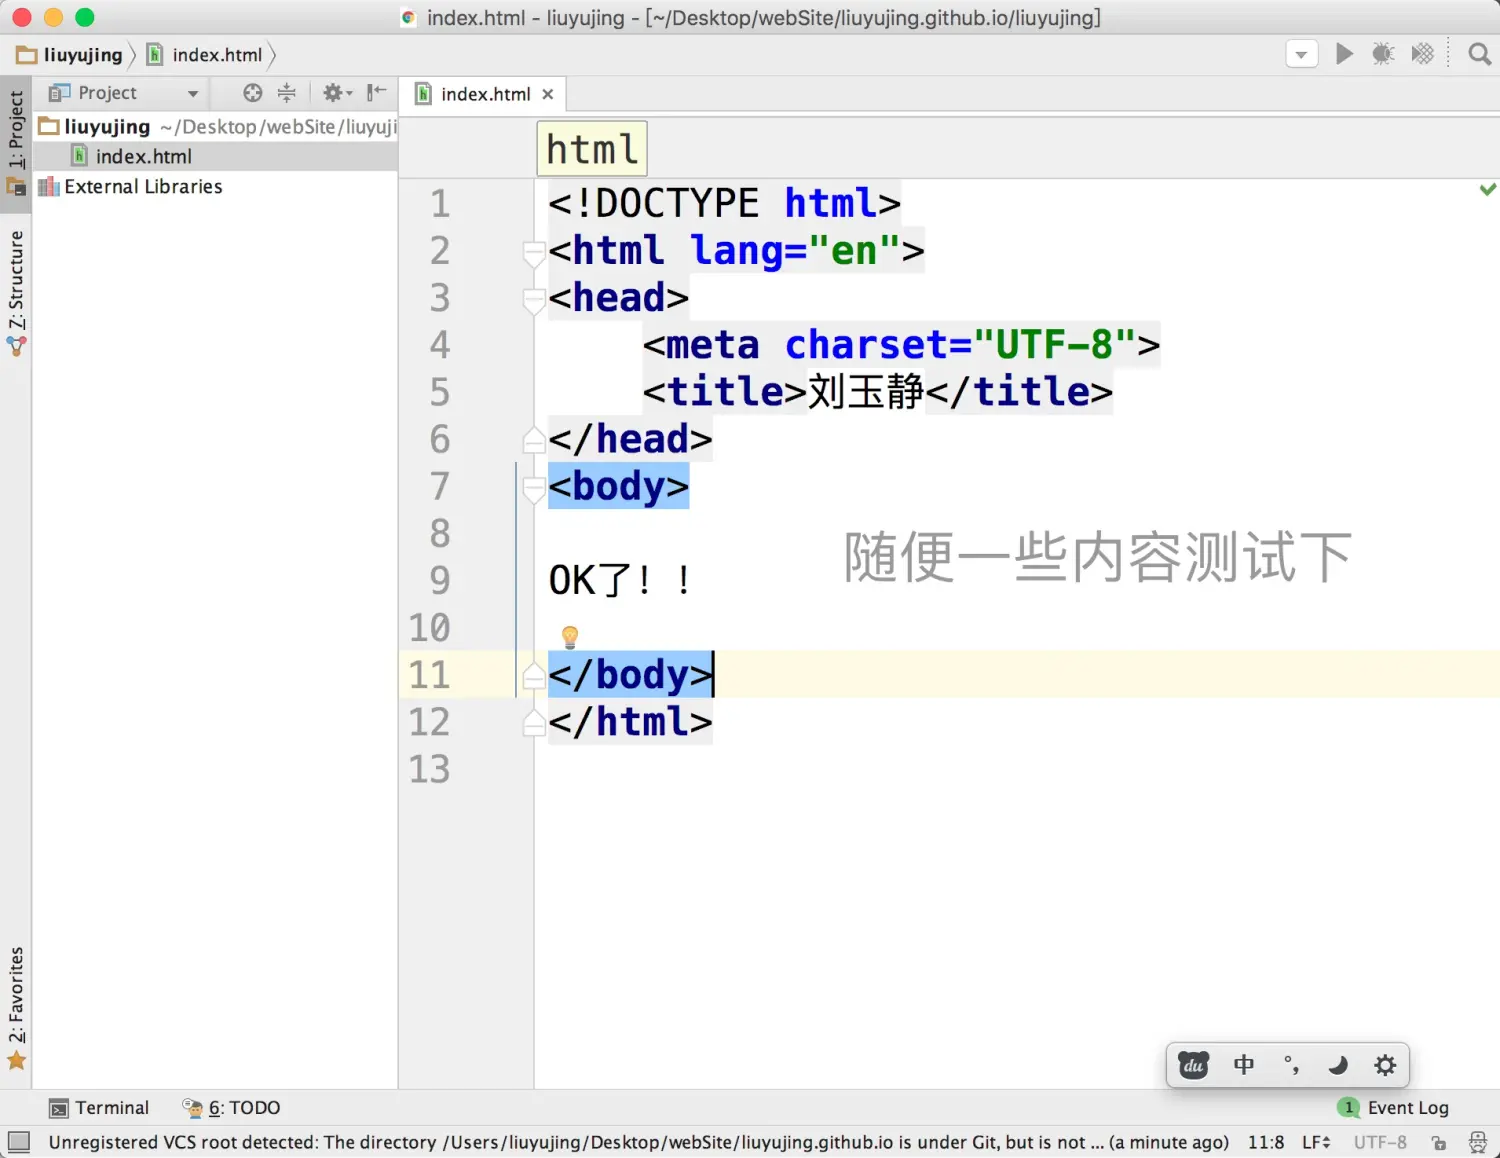Collapse the body tag fold on line 7
The image size is (1500, 1158).
[533, 489]
